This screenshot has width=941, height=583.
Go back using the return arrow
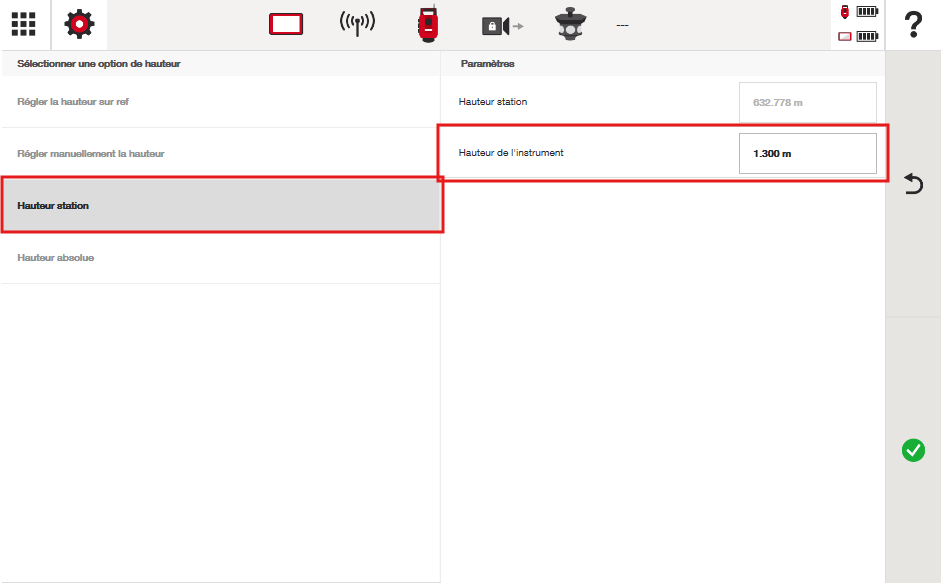pyautogui.click(x=913, y=184)
